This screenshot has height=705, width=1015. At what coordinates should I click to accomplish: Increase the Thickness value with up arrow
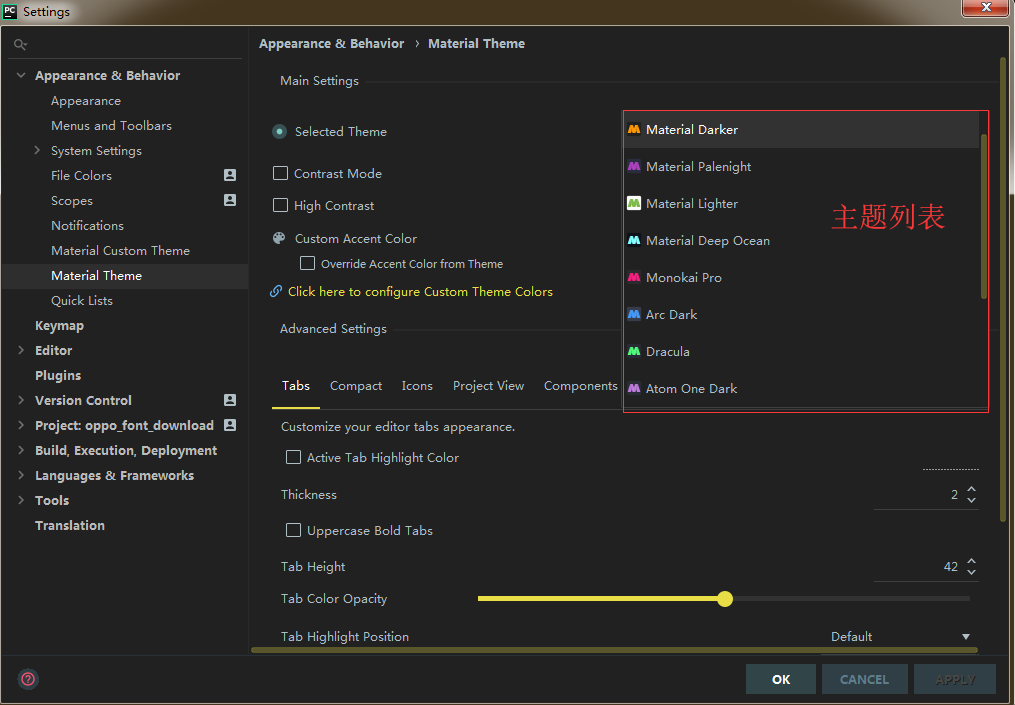tap(972, 489)
